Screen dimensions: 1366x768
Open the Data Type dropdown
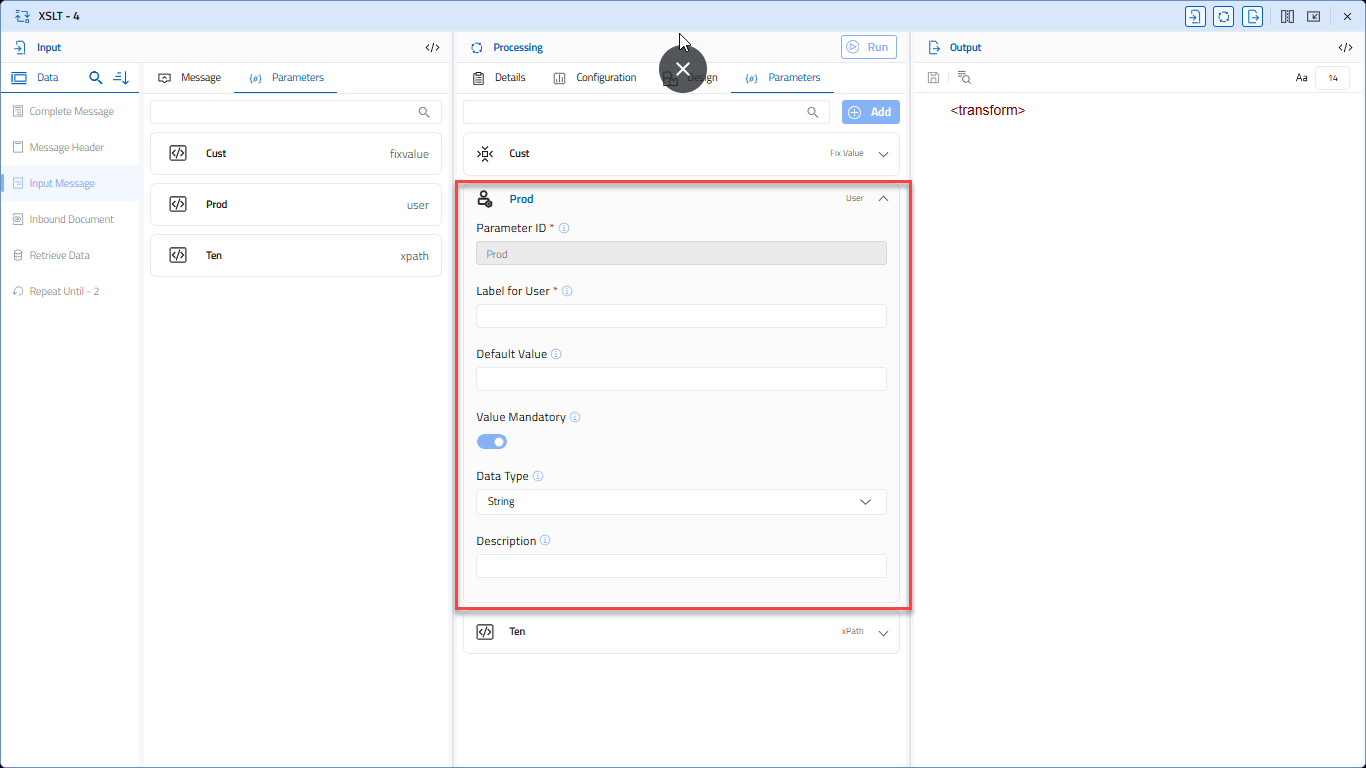pyautogui.click(x=681, y=502)
